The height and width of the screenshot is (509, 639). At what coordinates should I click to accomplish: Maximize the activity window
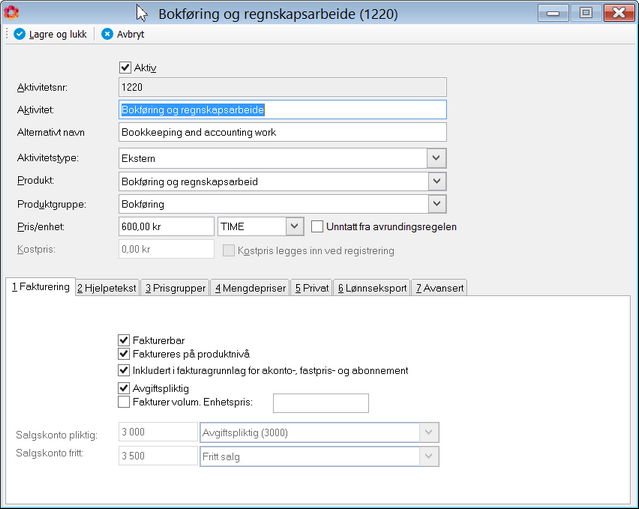586,13
